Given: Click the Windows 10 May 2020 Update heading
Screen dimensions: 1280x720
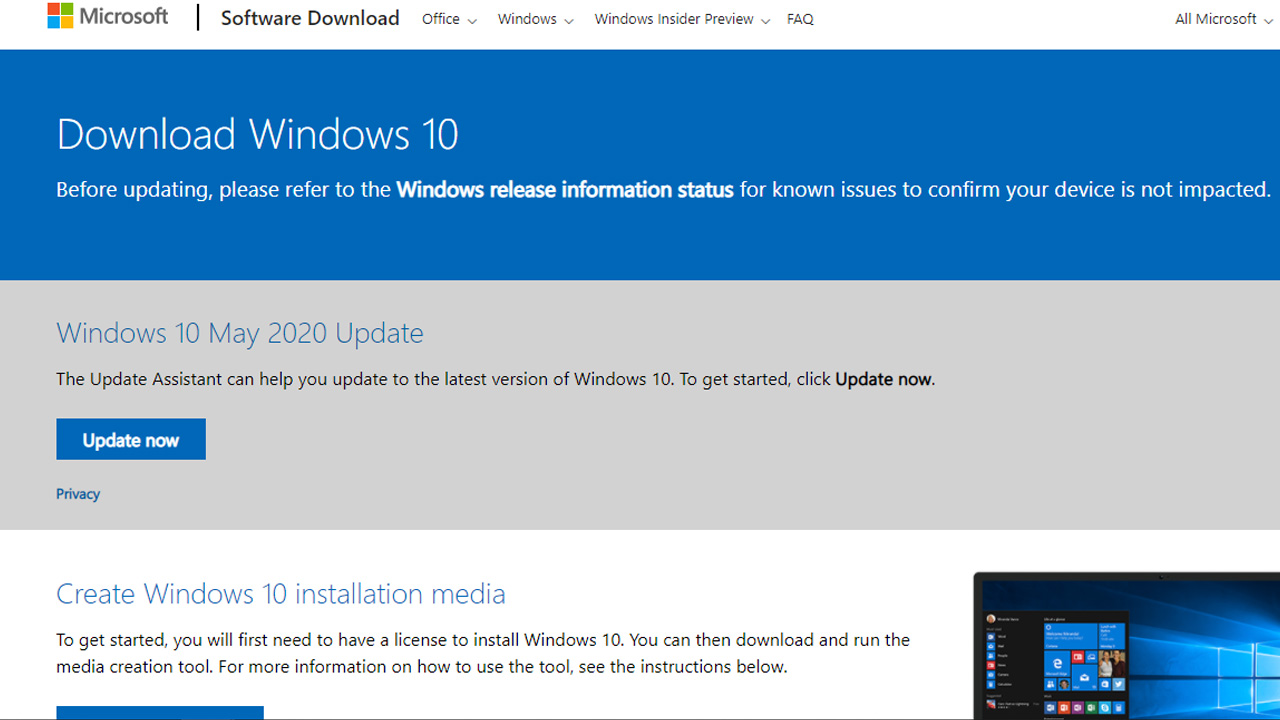Looking at the screenshot, I should point(239,332).
